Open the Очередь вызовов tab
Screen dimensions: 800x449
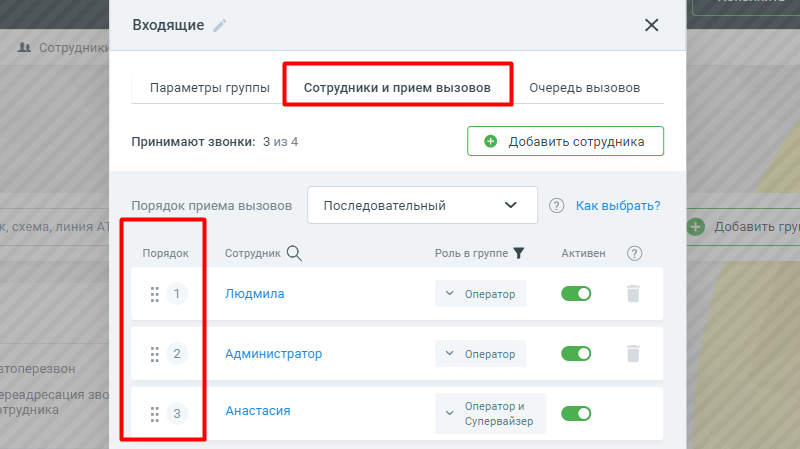click(x=584, y=88)
